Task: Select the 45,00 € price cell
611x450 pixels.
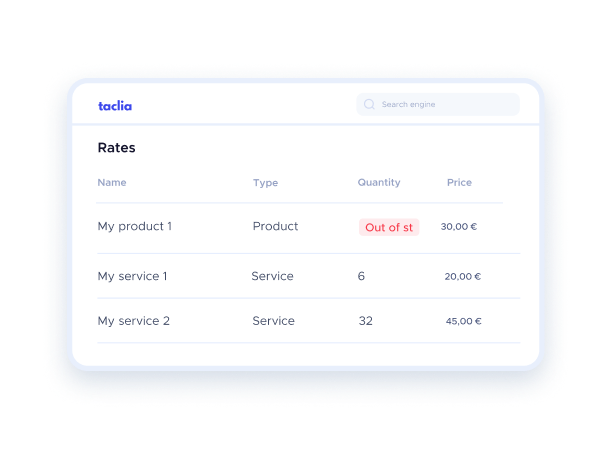Action: [x=463, y=322]
